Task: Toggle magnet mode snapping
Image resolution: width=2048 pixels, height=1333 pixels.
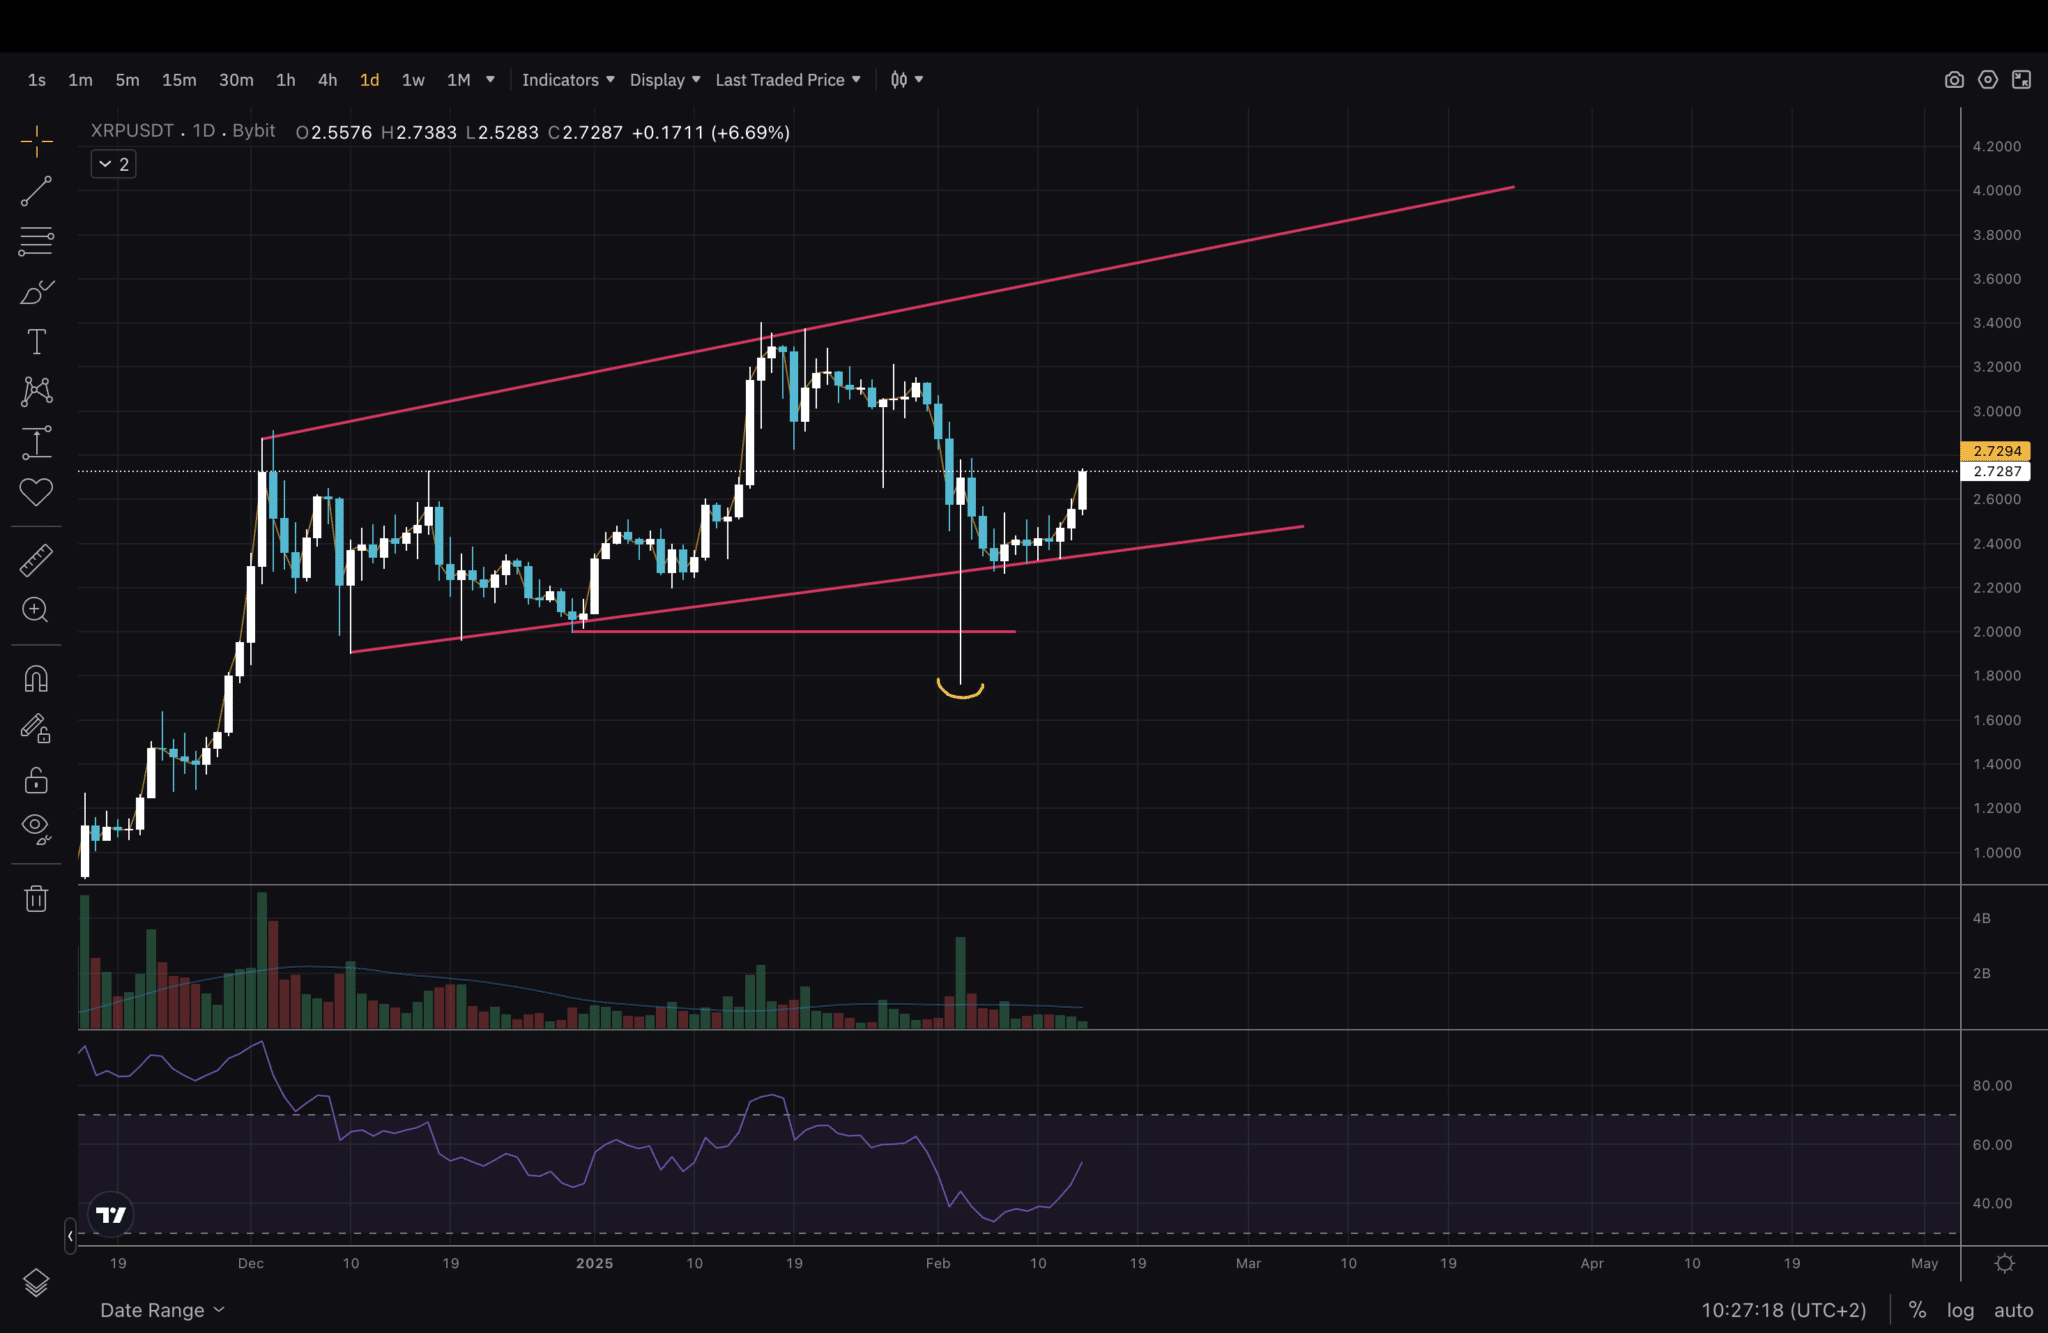Action: coord(36,679)
